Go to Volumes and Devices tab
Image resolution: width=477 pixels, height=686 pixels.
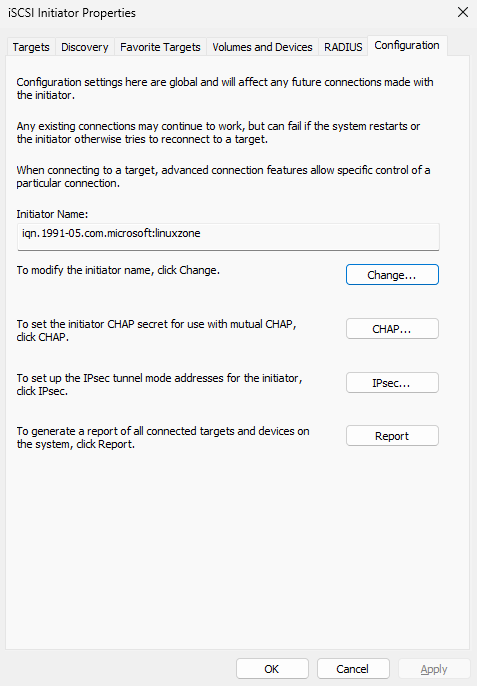pyautogui.click(x=262, y=47)
